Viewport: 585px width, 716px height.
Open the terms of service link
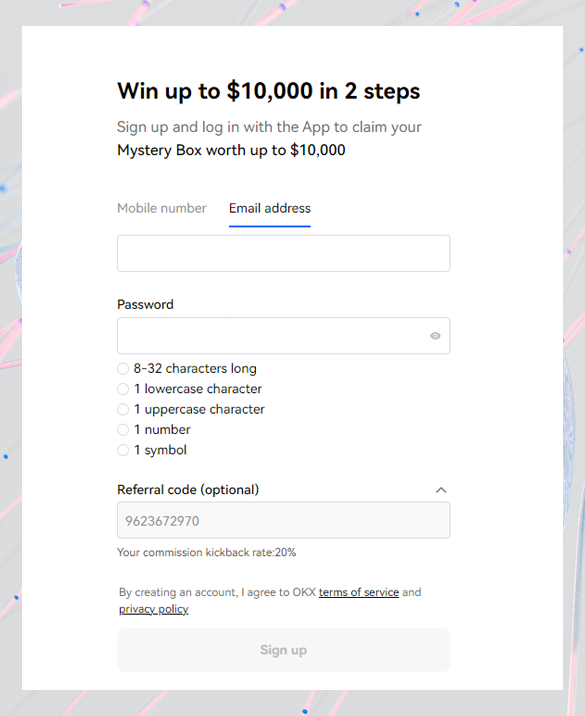pos(358,592)
